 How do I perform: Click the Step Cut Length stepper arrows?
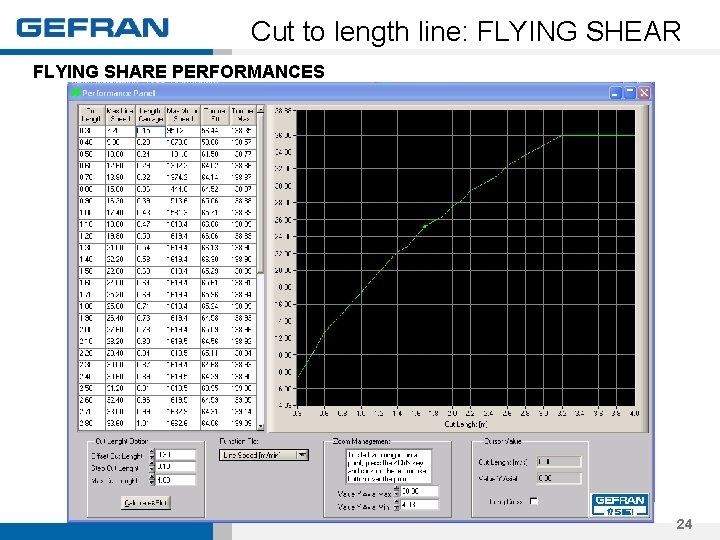pyautogui.click(x=152, y=467)
